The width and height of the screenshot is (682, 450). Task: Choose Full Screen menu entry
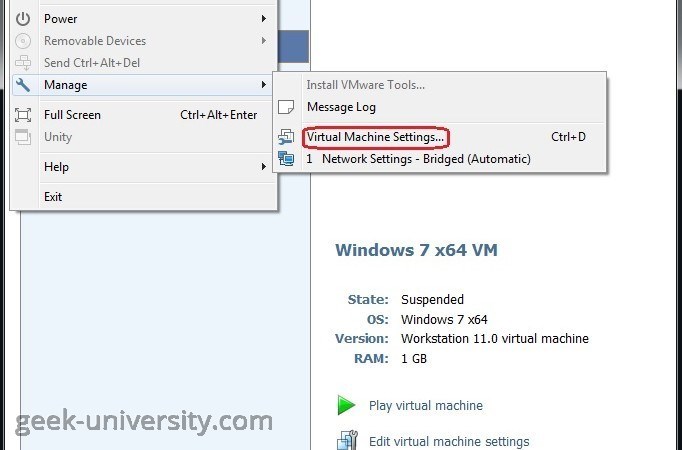144,115
